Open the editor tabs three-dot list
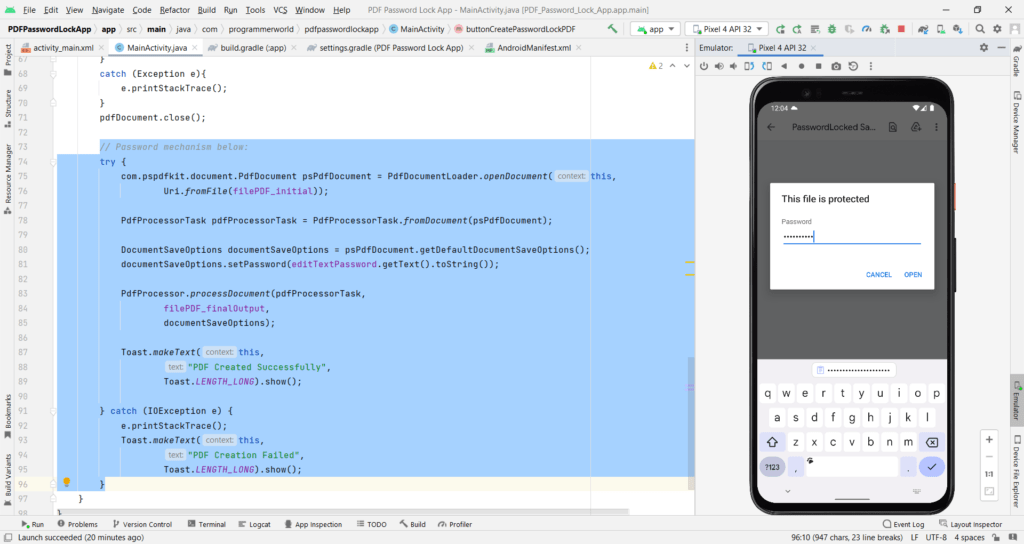 [686, 48]
